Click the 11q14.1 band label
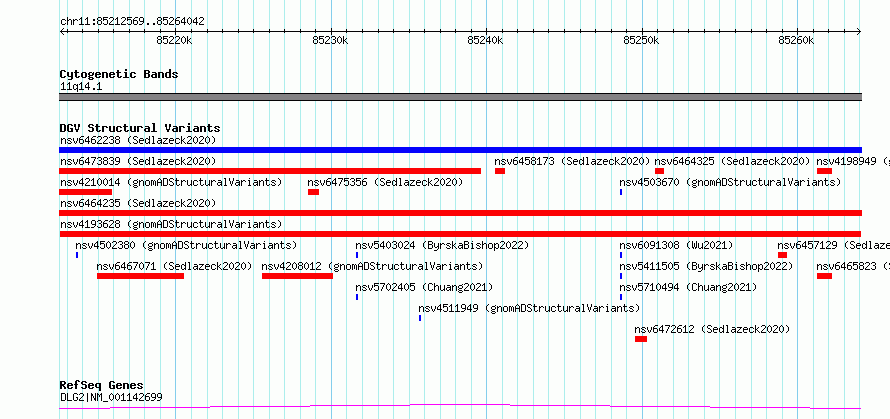Image resolution: width=890 pixels, height=419 pixels. [81, 87]
